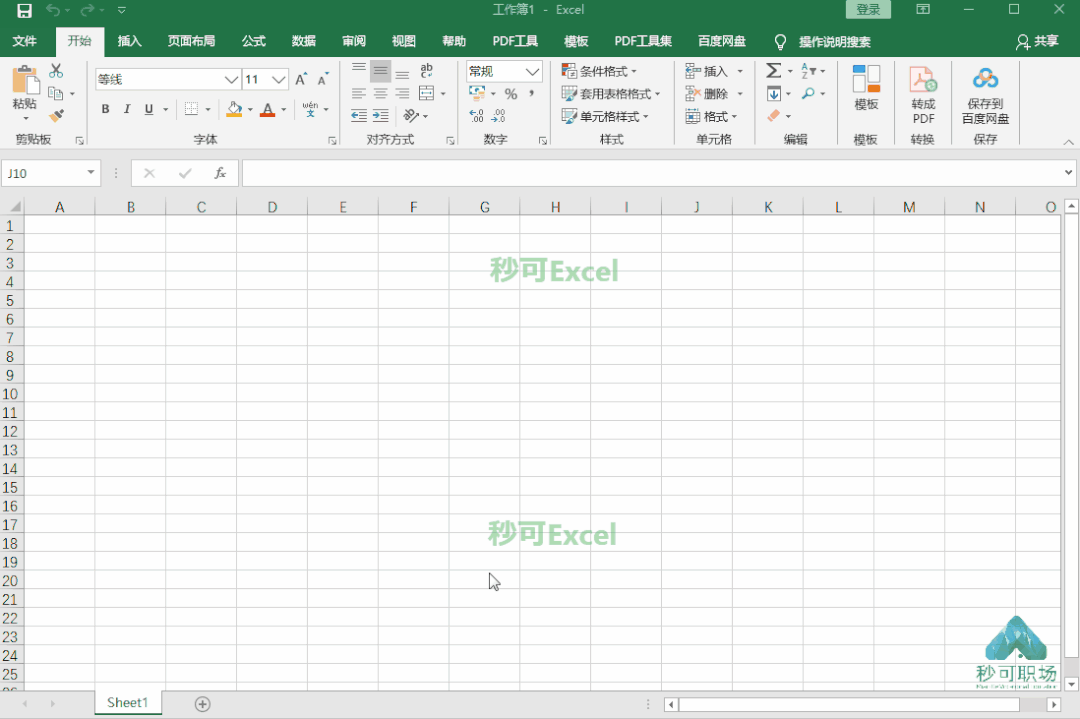Click the AutoSum Σ icon

coord(773,70)
